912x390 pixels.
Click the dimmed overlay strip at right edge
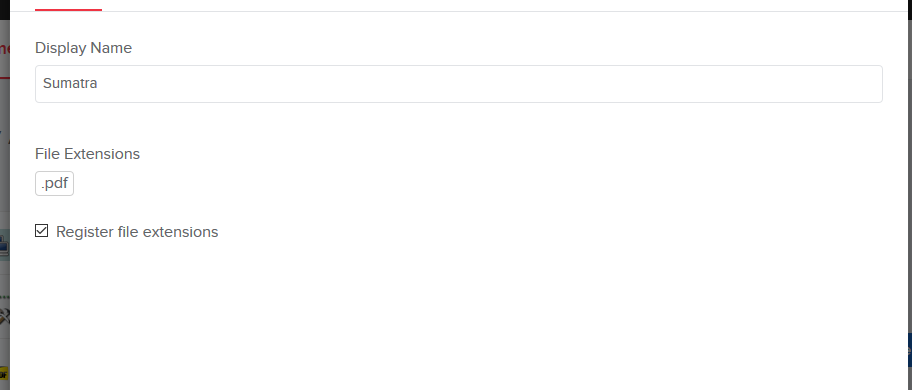pos(909,174)
